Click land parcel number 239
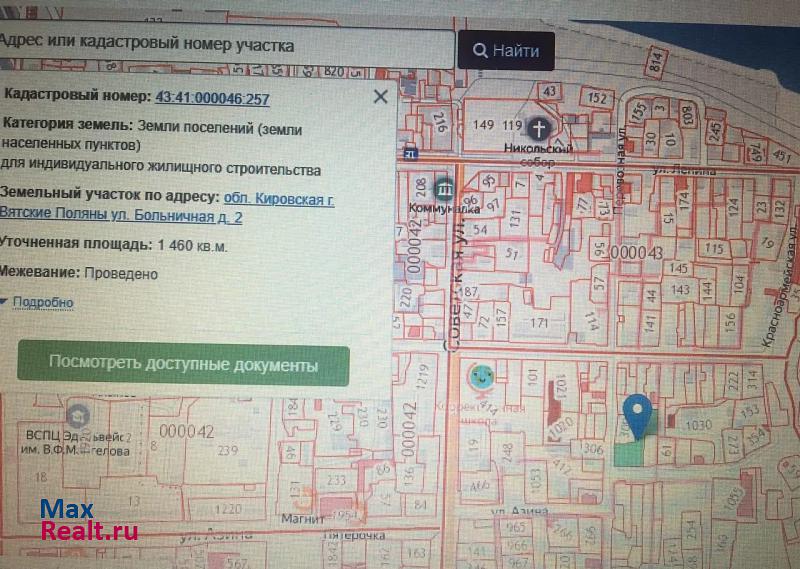800x569 pixels. 229,452
